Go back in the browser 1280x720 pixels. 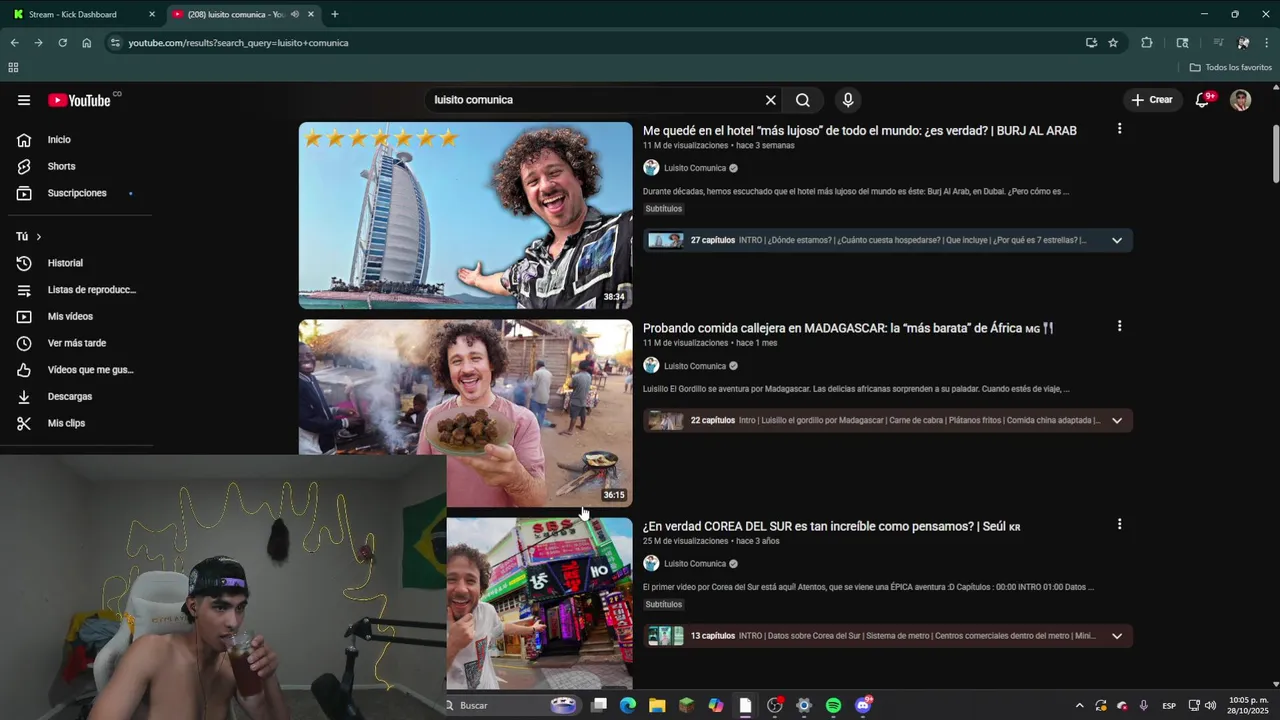(14, 43)
